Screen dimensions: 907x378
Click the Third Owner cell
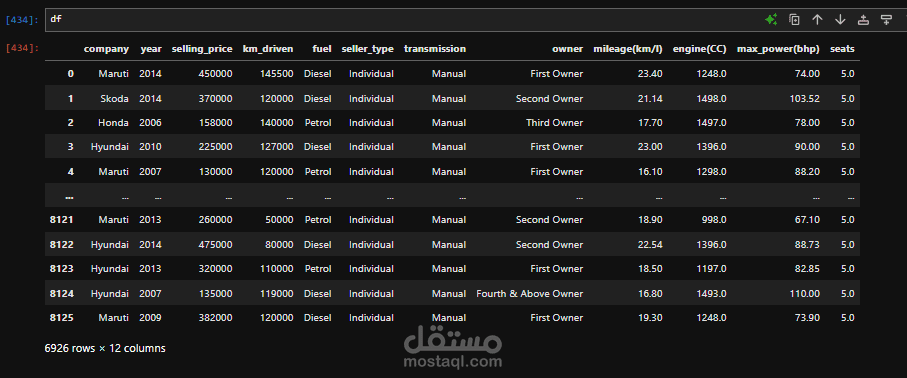click(555, 123)
